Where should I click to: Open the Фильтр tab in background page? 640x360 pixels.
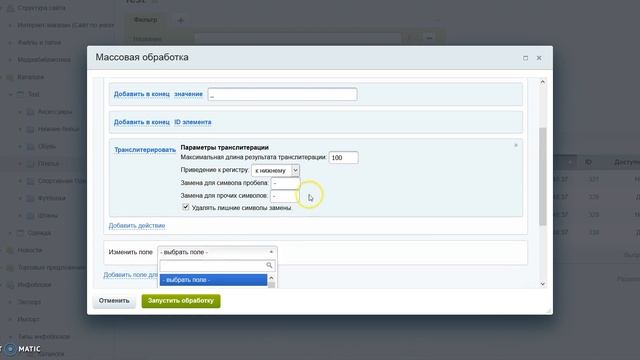(x=146, y=20)
